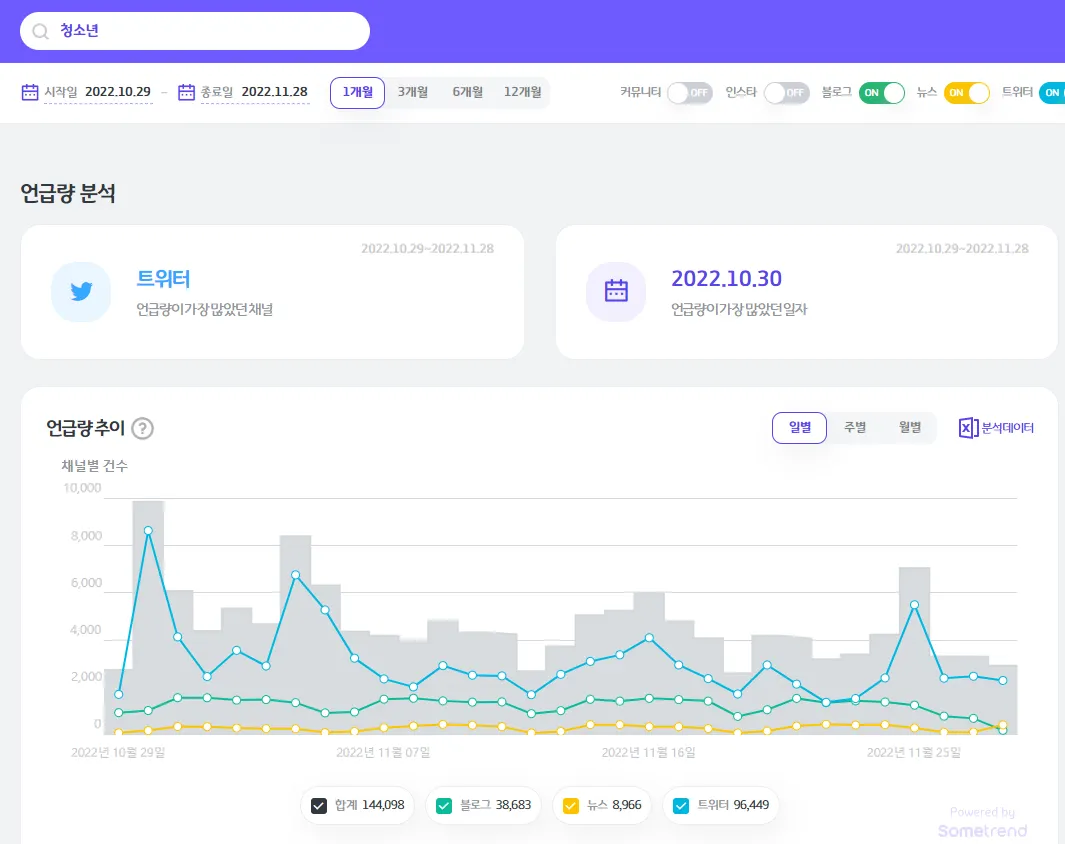Uncheck the 트위터 legend checkbox
This screenshot has width=1065, height=844.
[681, 805]
